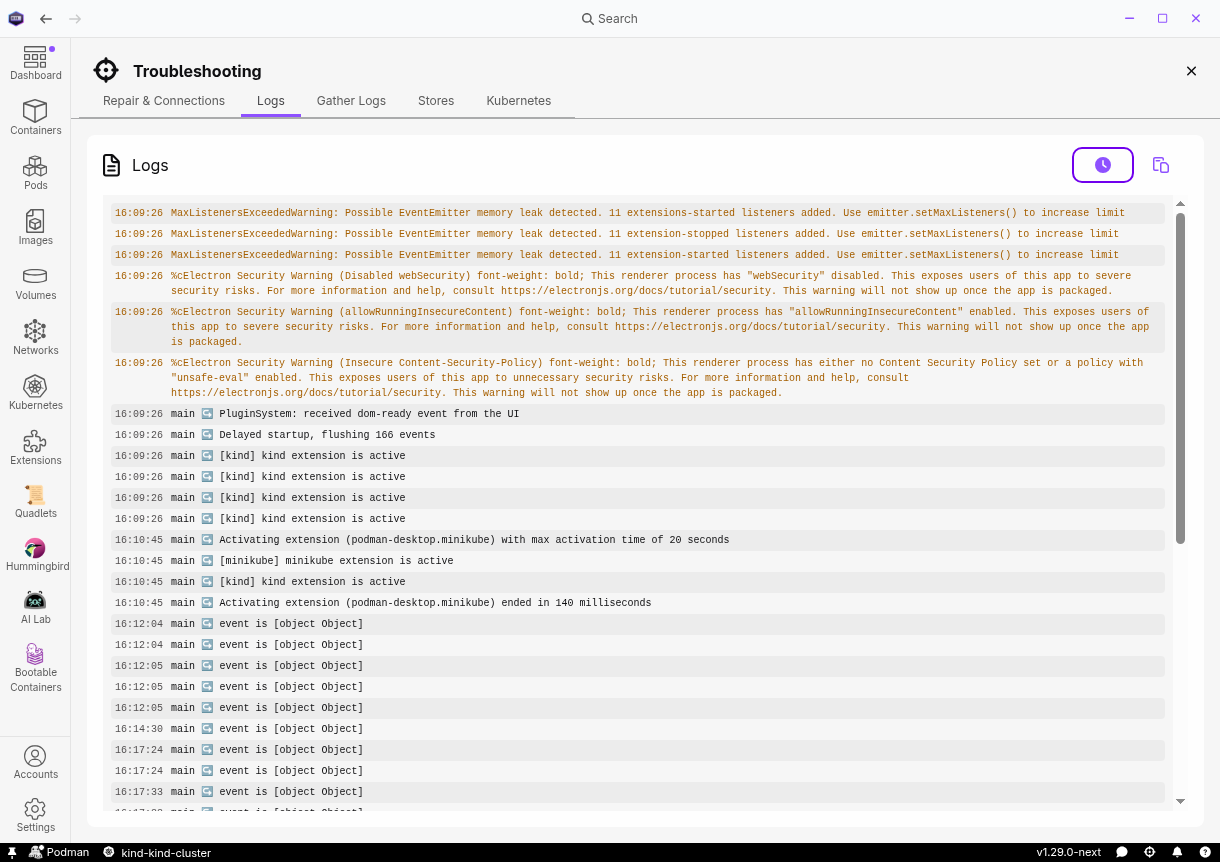The width and height of the screenshot is (1220, 862).
Task: Click the Podman Desktop logo in title bar
Action: coord(16,19)
